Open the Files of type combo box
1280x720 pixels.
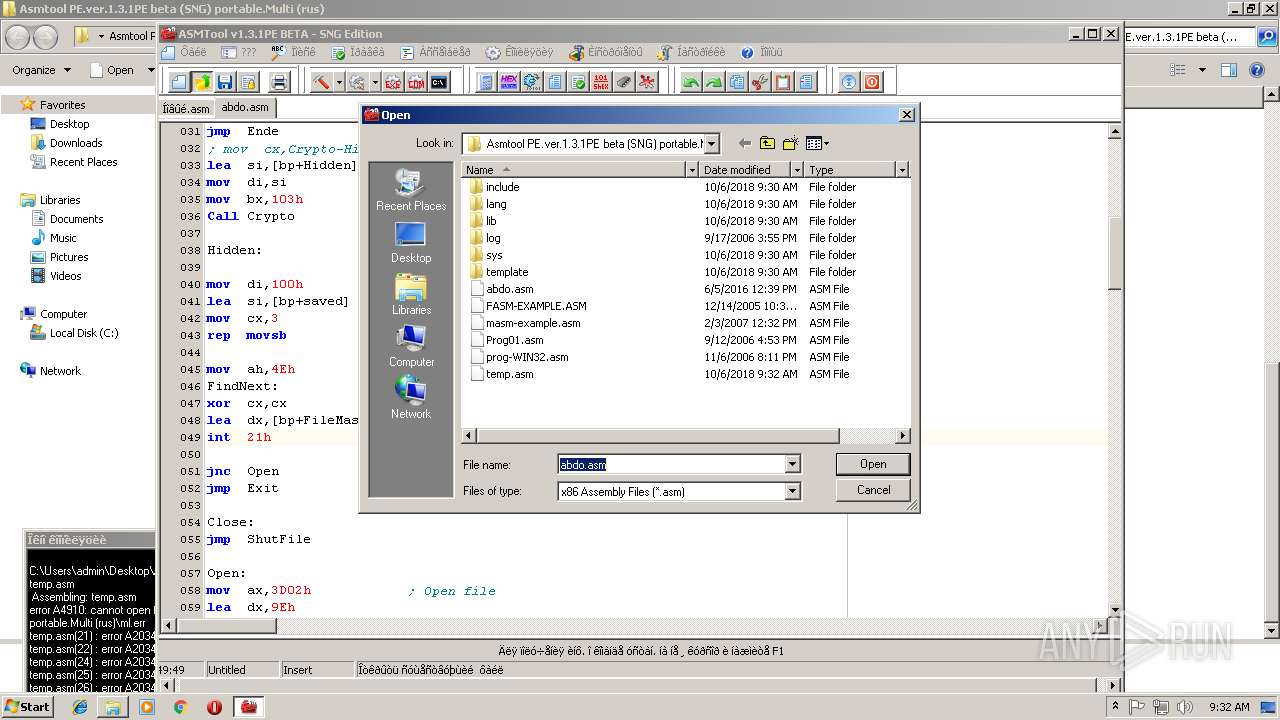[x=680, y=491]
